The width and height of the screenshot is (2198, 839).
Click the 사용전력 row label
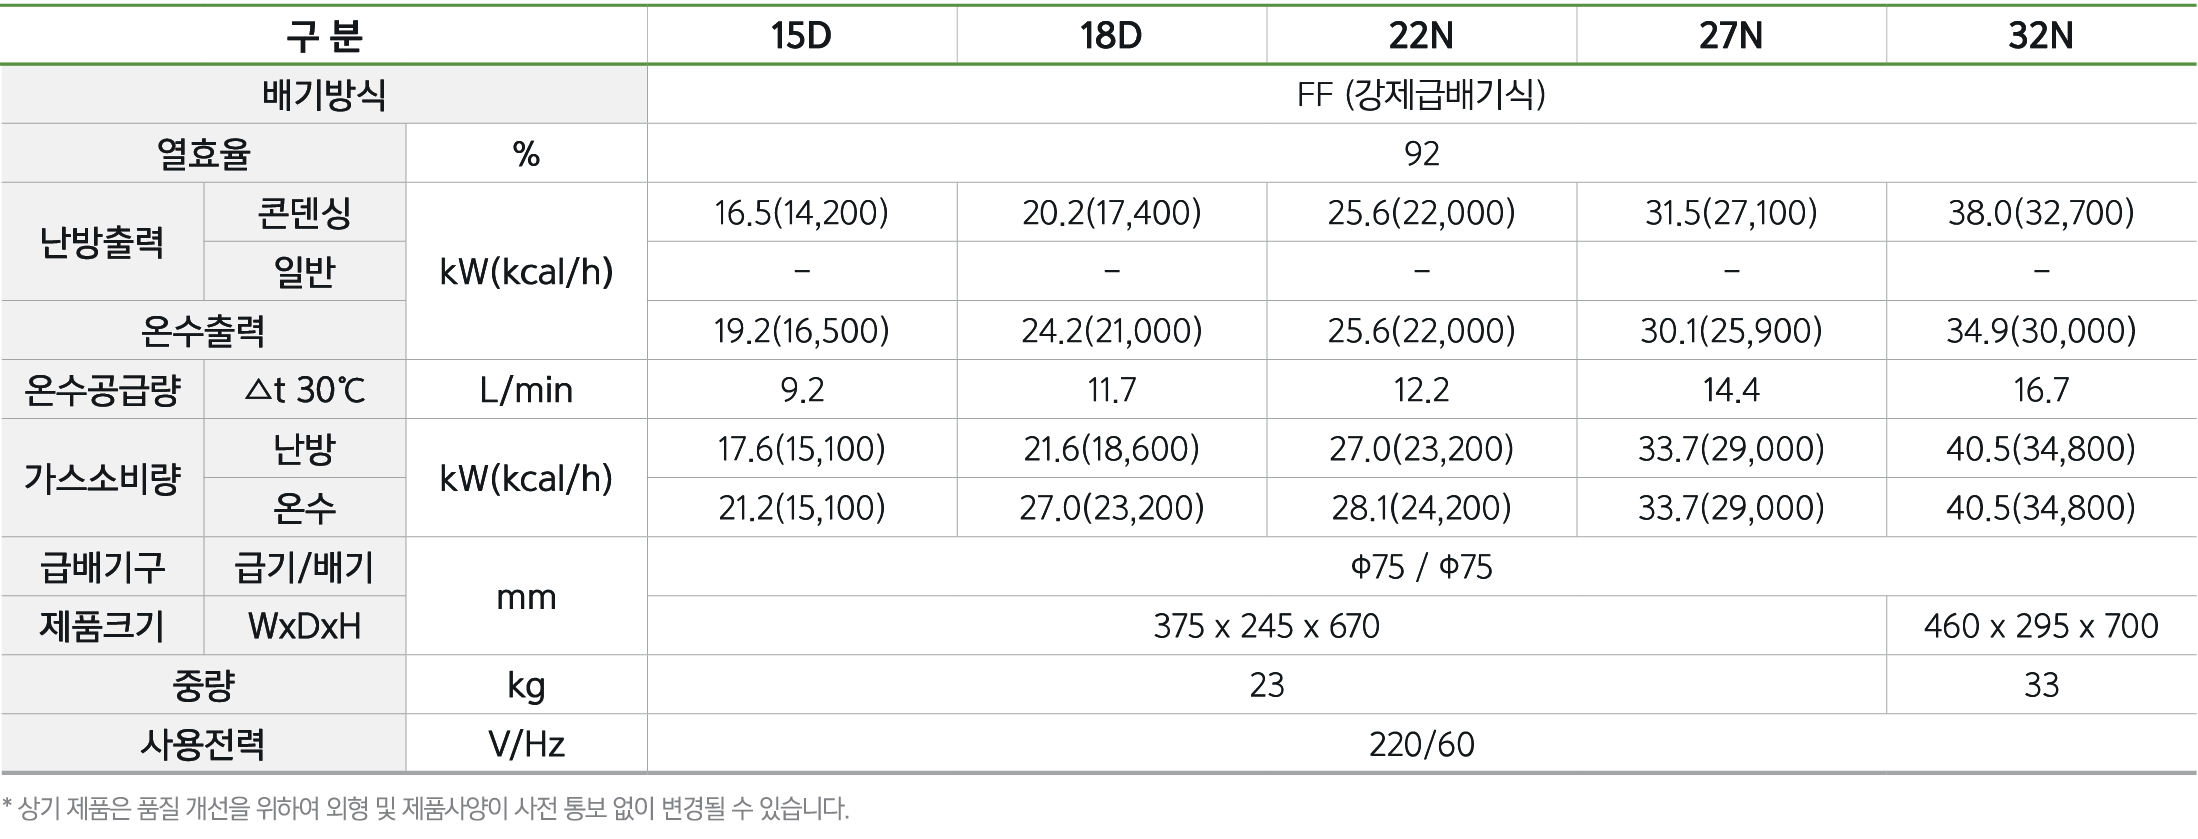pos(203,744)
